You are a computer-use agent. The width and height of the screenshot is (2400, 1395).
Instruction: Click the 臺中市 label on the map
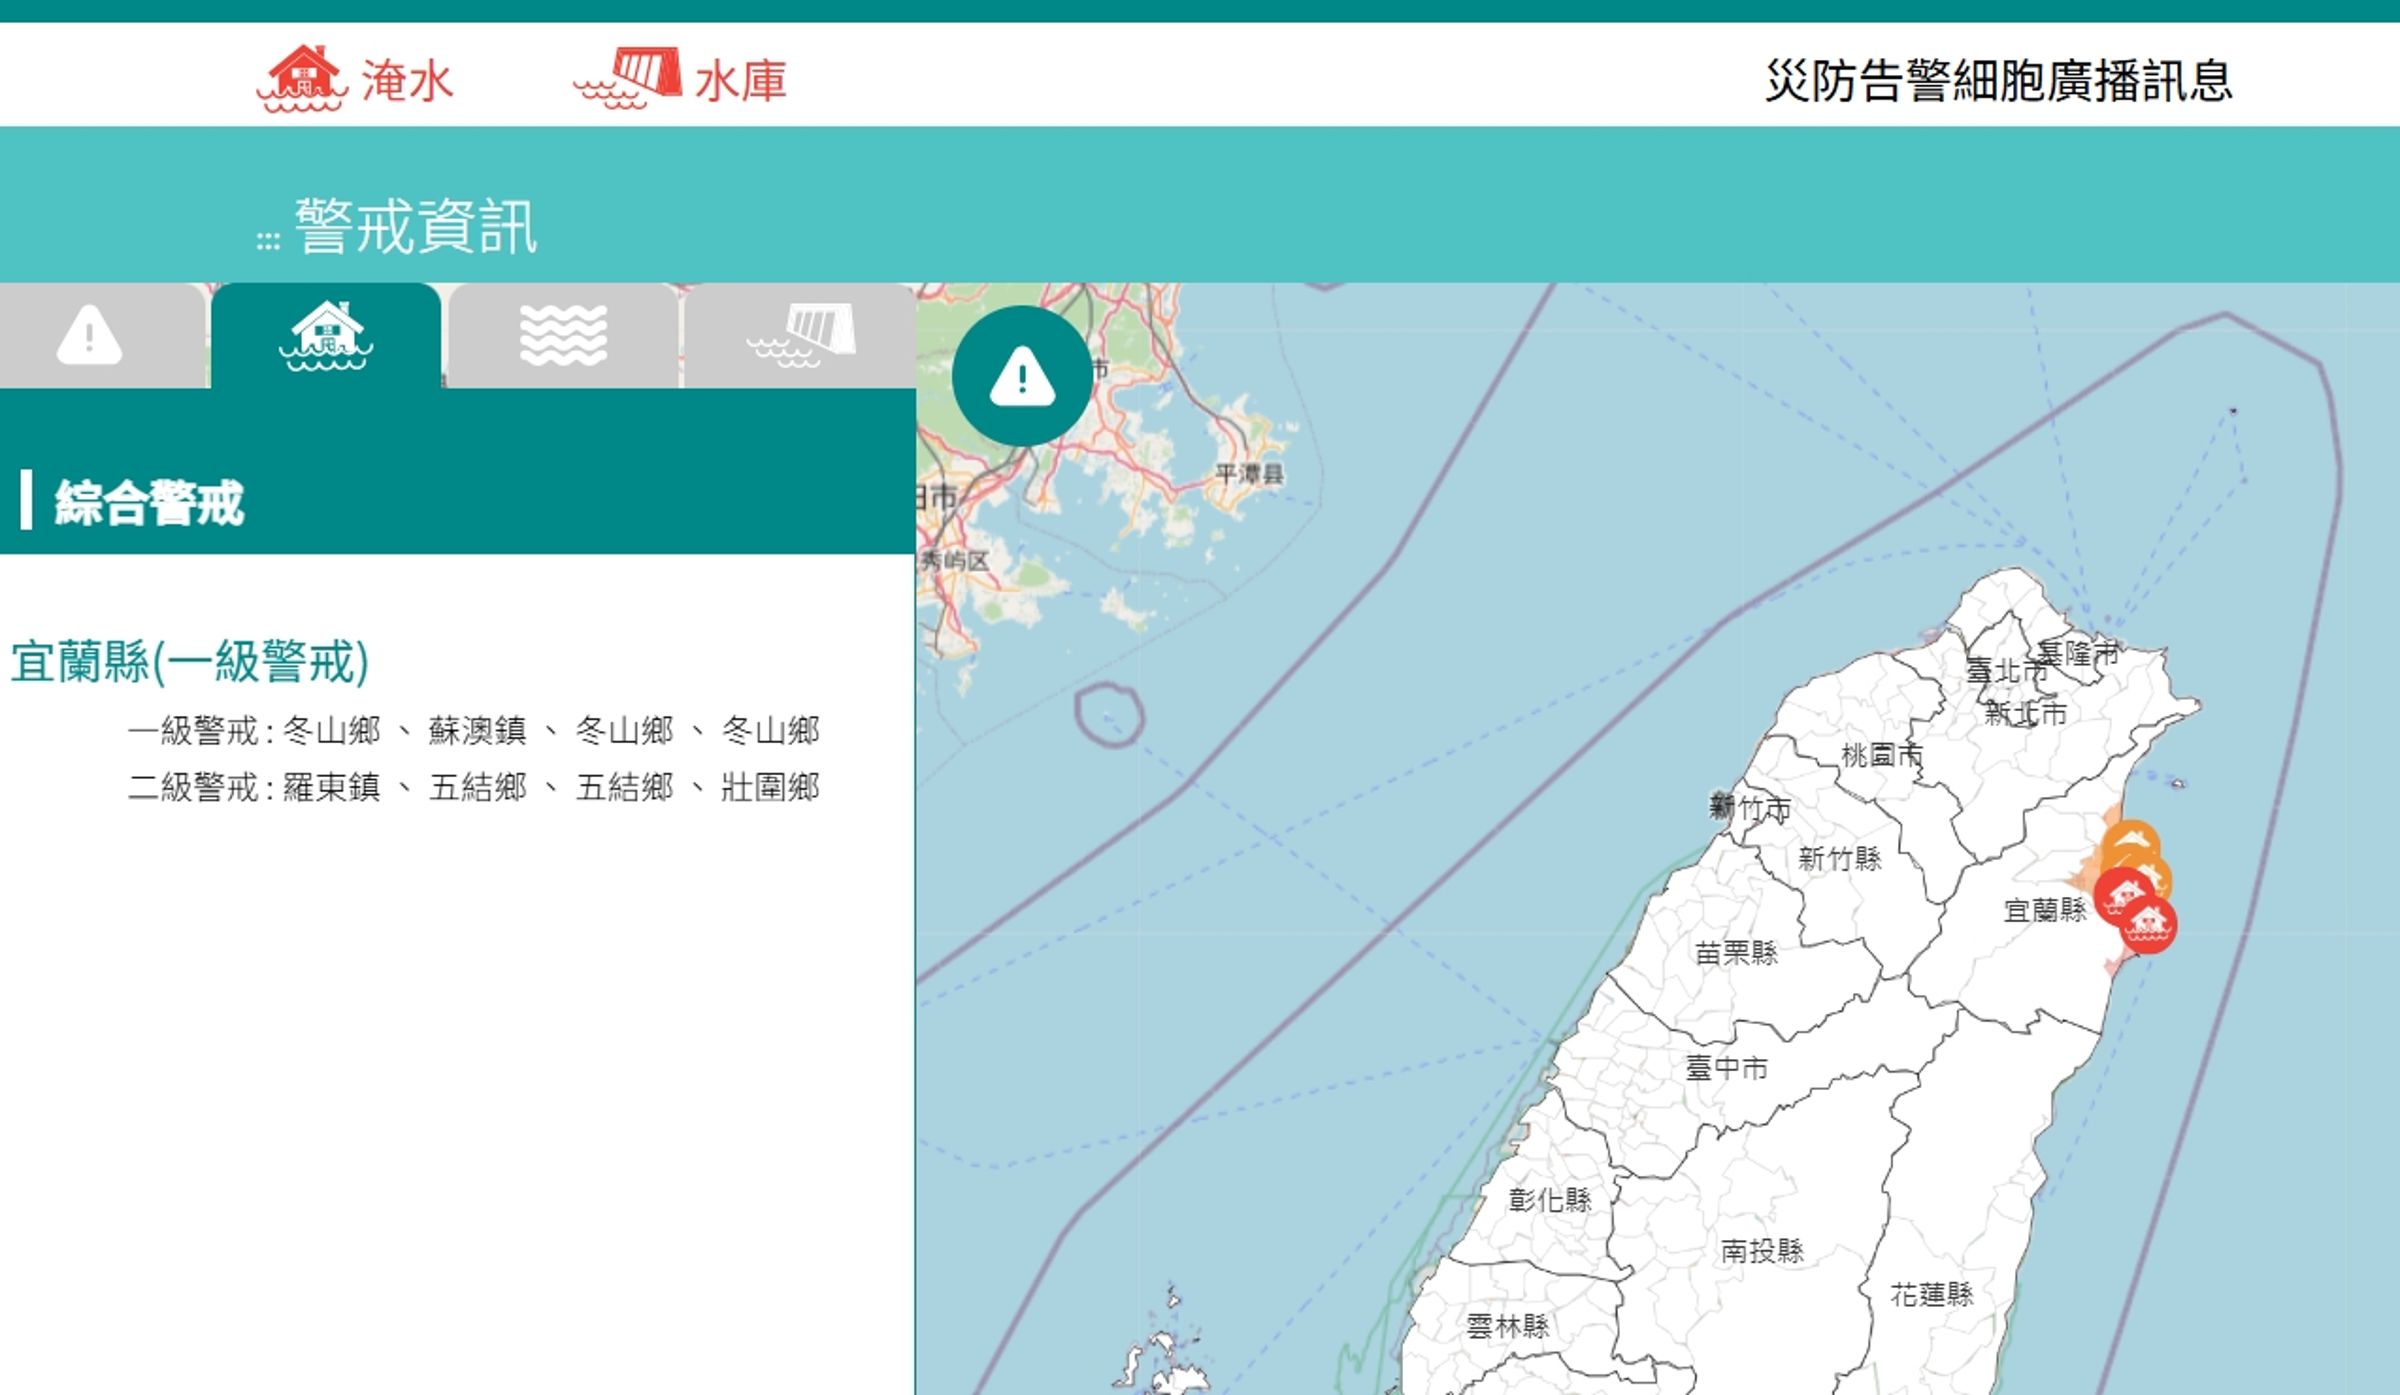click(x=1726, y=1068)
